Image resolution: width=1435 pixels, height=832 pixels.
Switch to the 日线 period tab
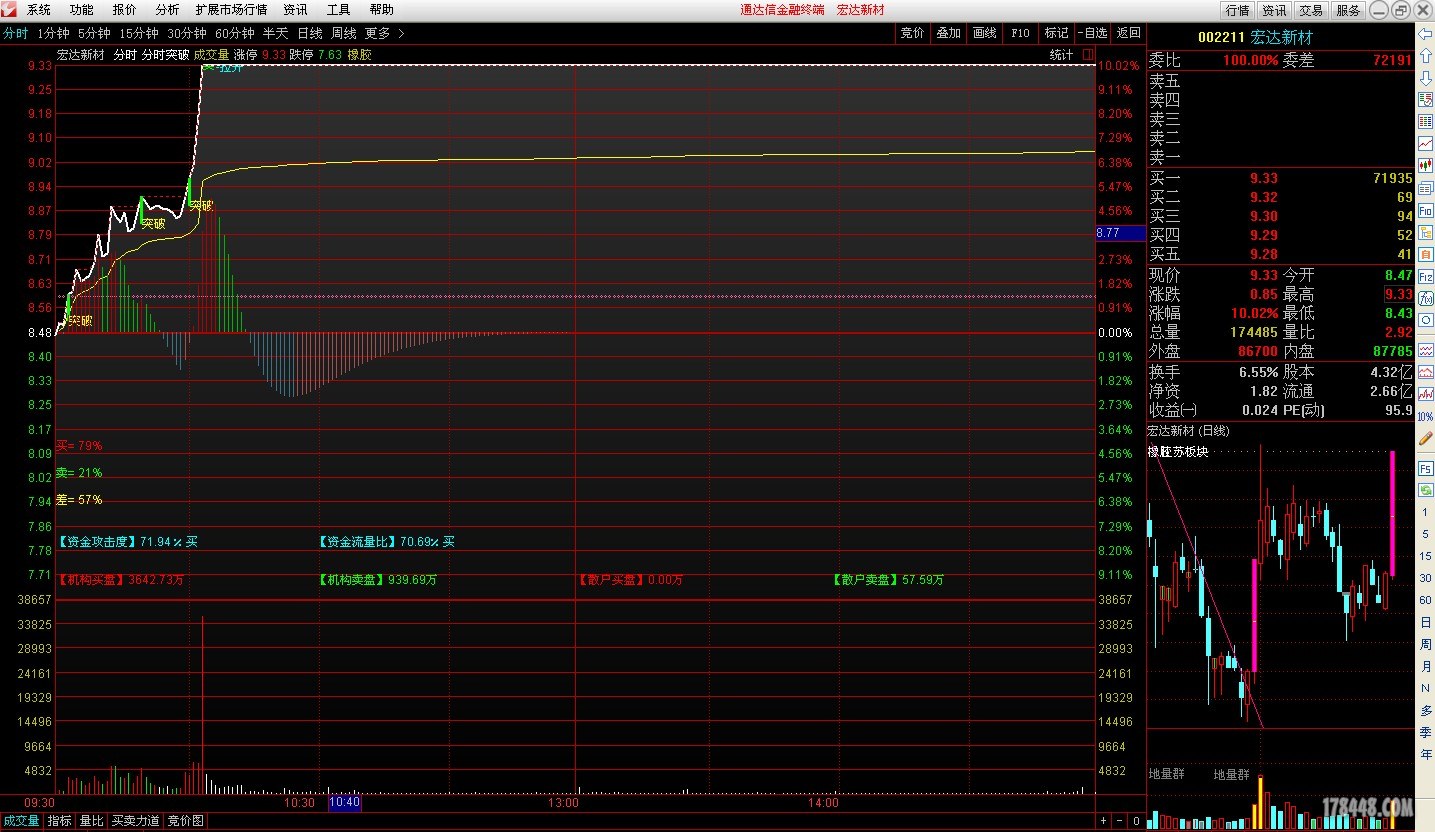310,33
